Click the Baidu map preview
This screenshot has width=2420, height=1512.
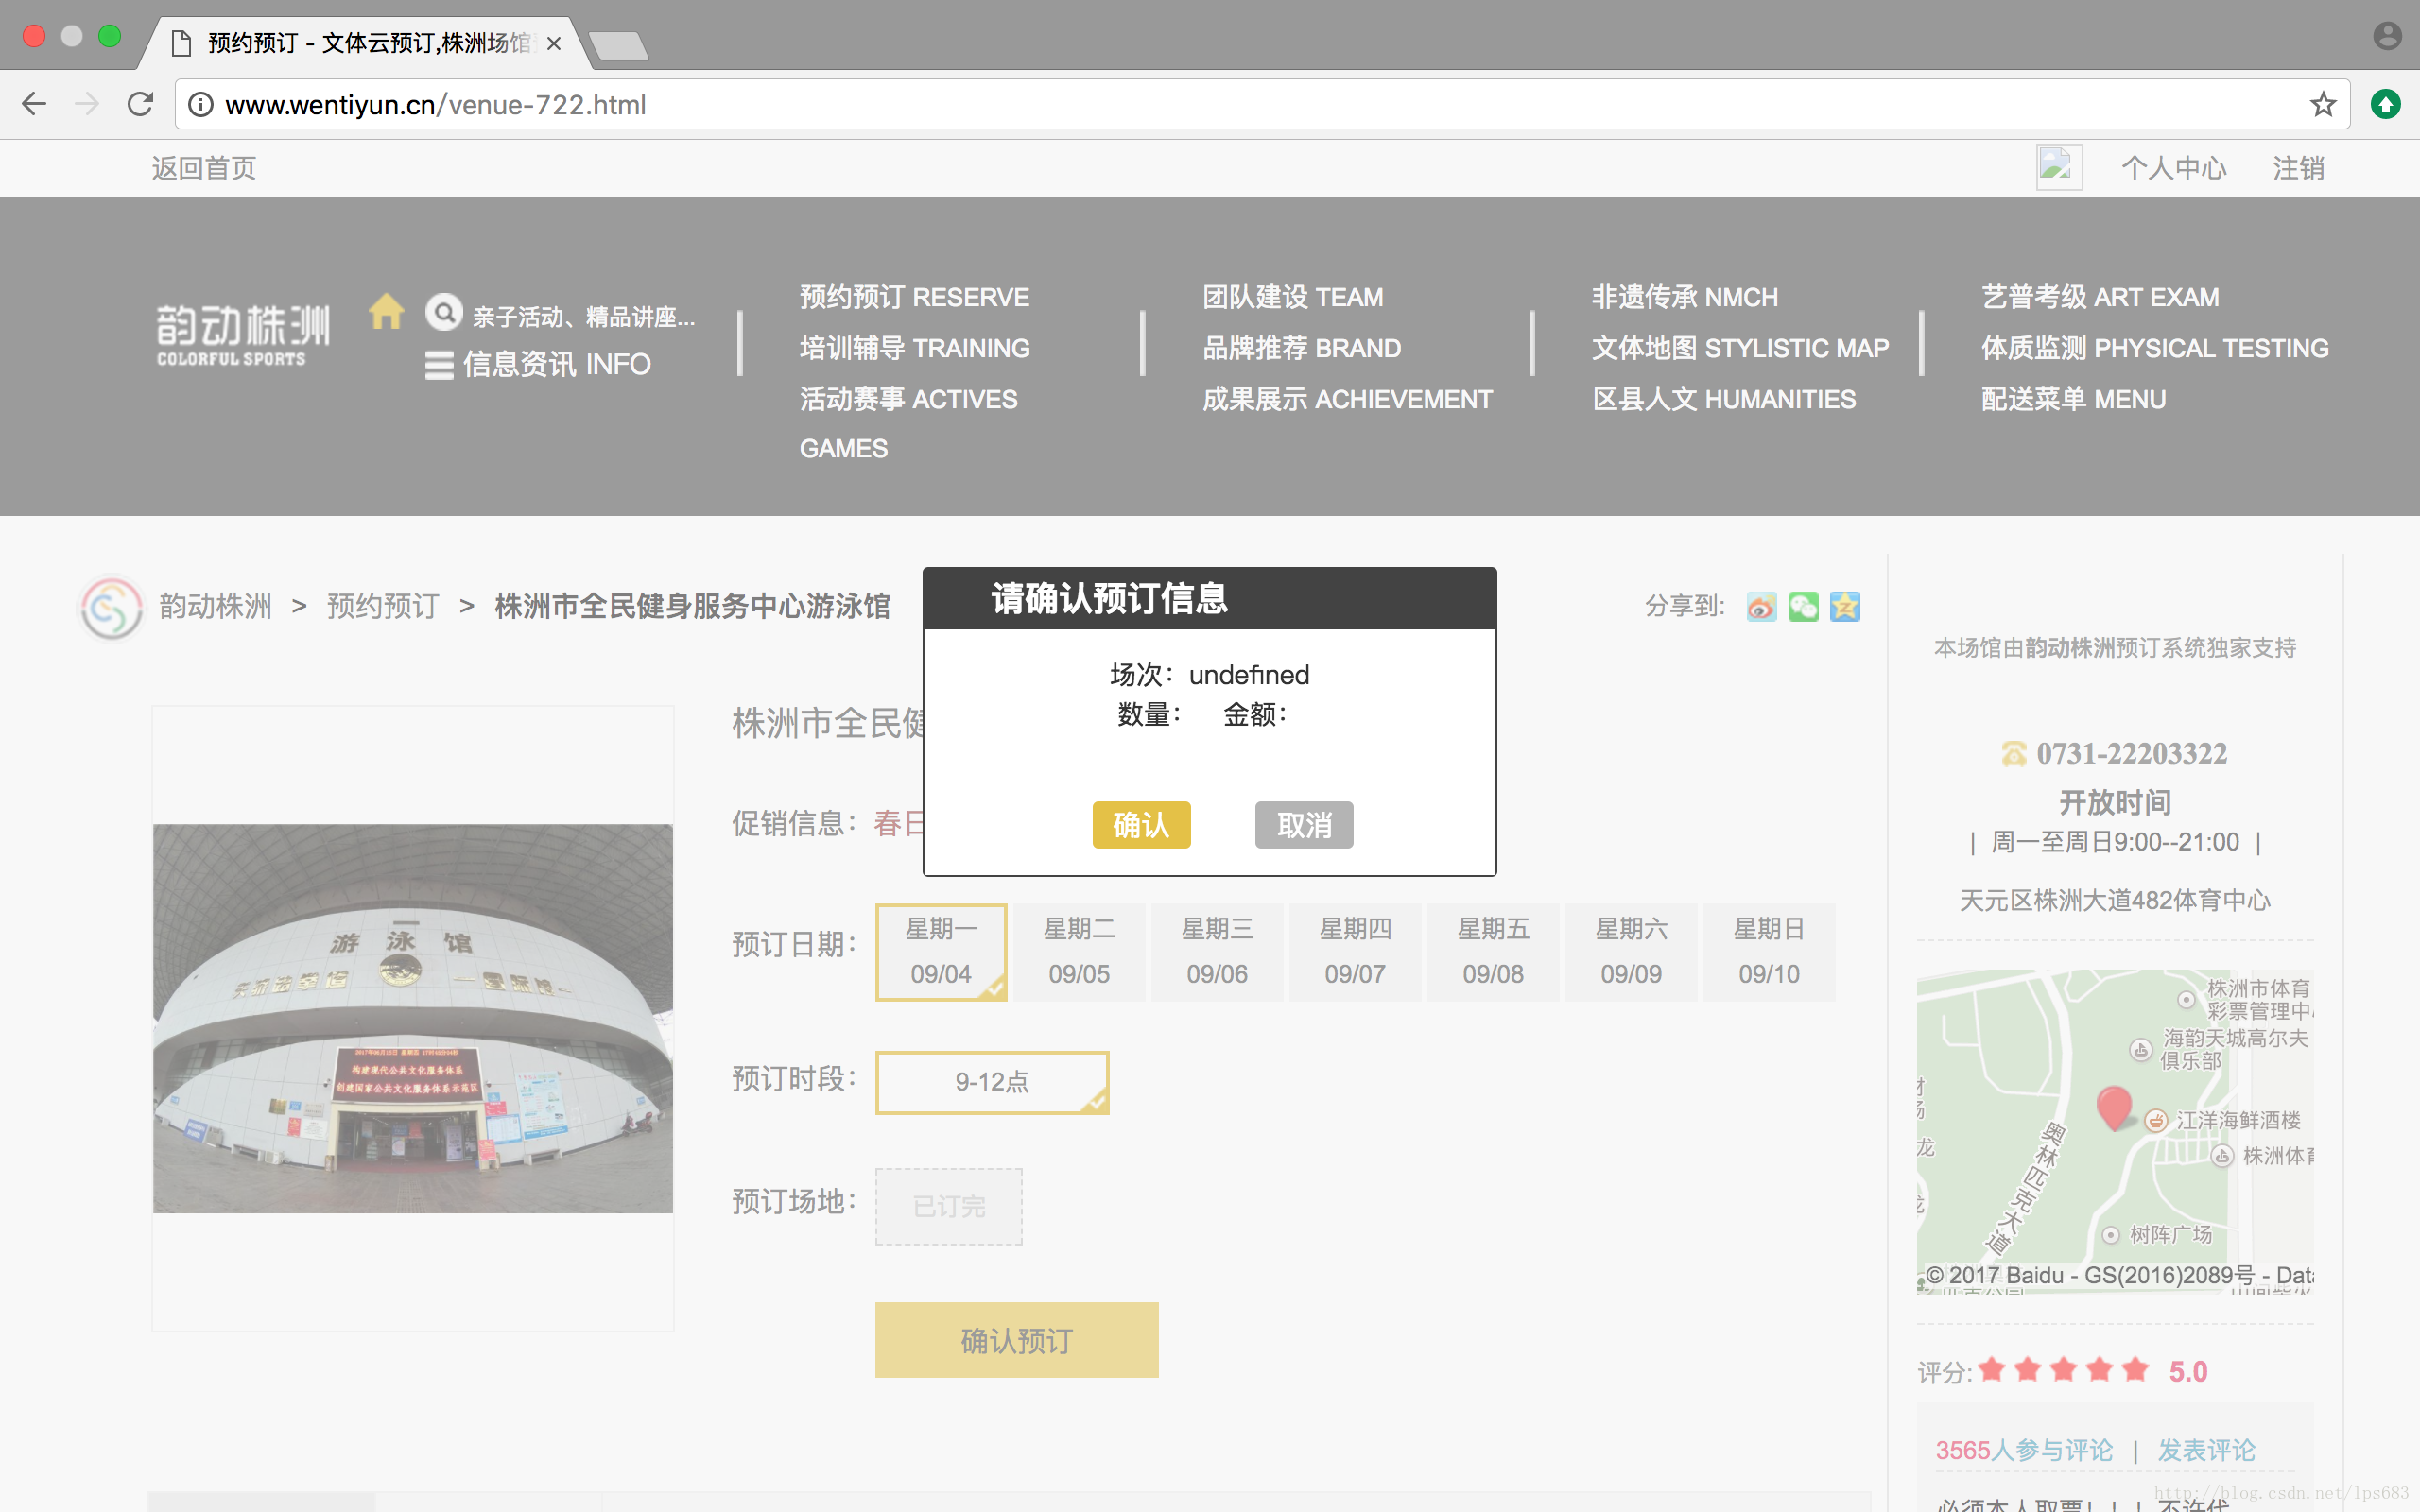point(2115,1131)
